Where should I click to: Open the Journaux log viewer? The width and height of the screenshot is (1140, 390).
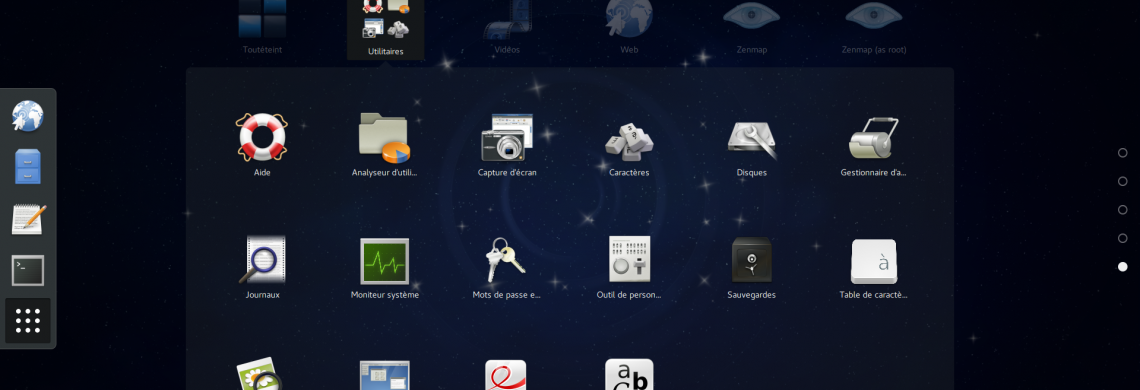pyautogui.click(x=262, y=260)
